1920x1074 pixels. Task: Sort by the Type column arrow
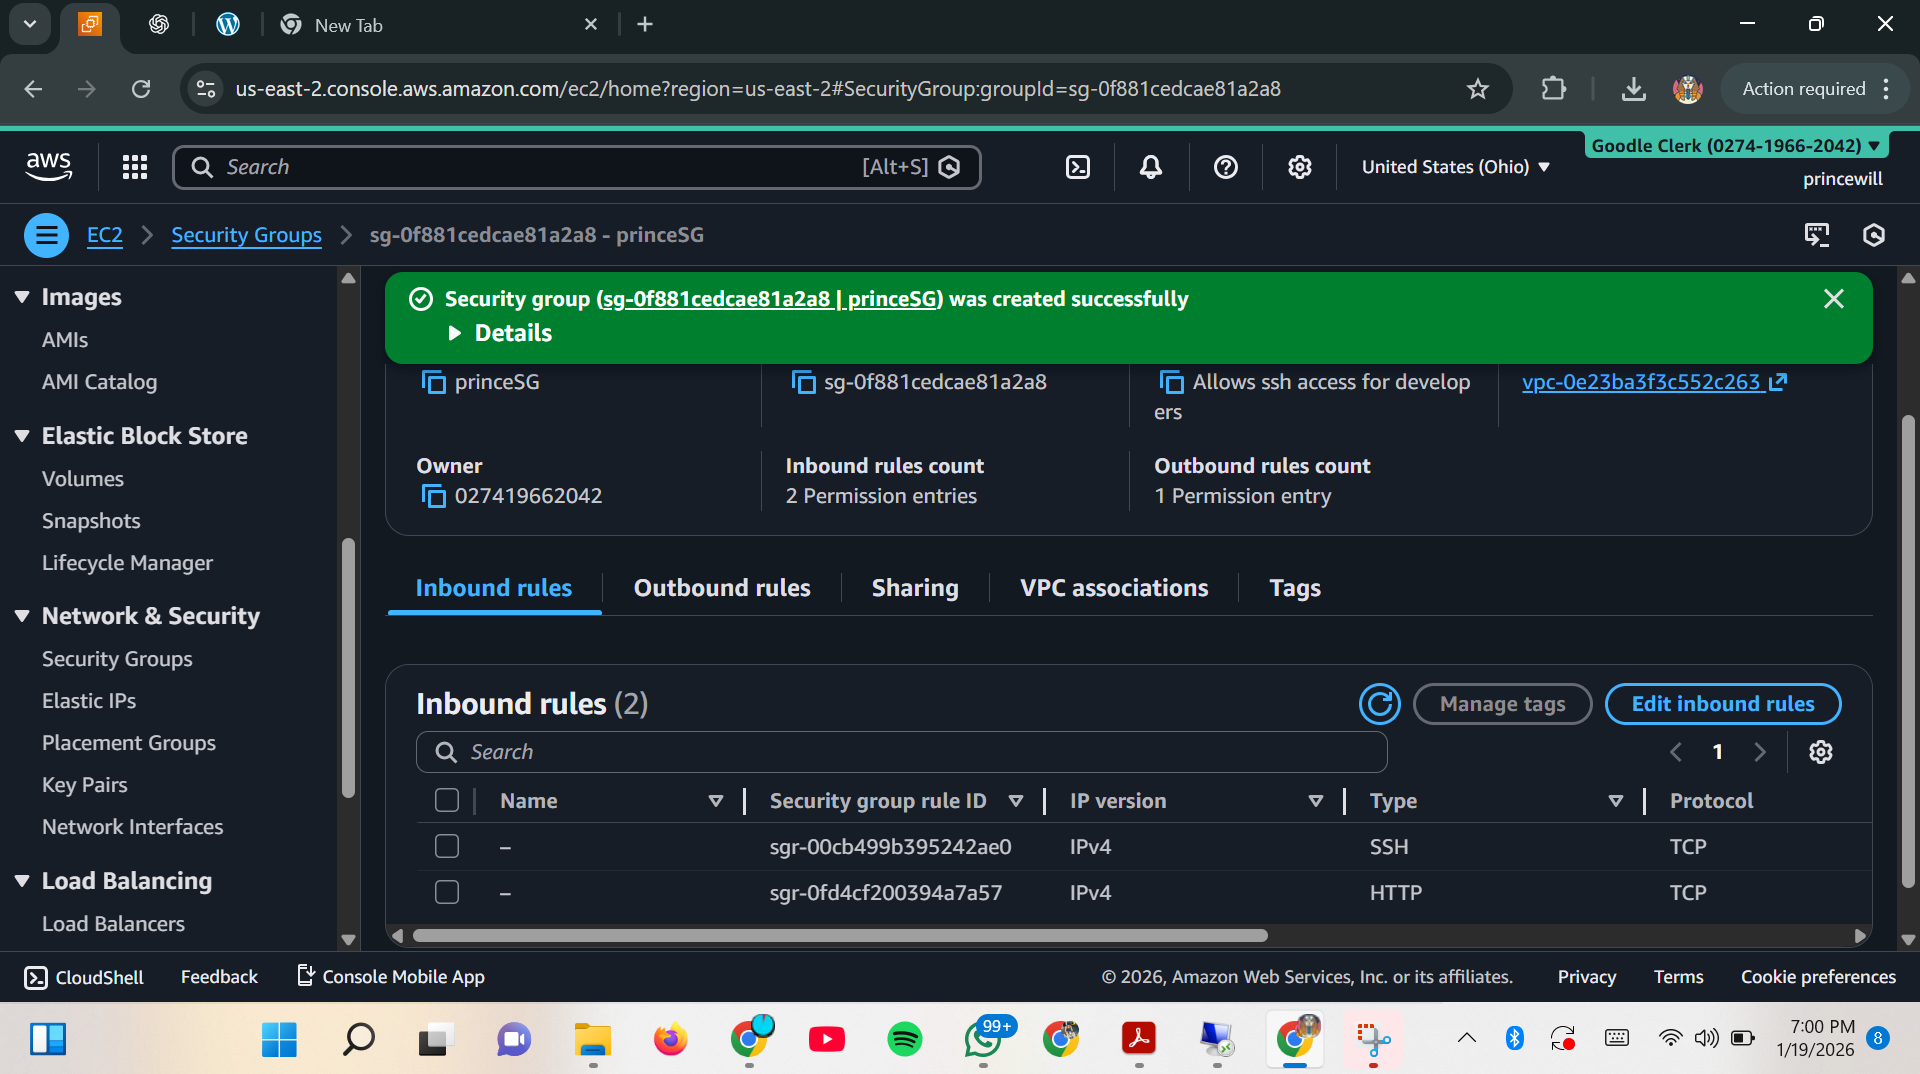[1616, 801]
